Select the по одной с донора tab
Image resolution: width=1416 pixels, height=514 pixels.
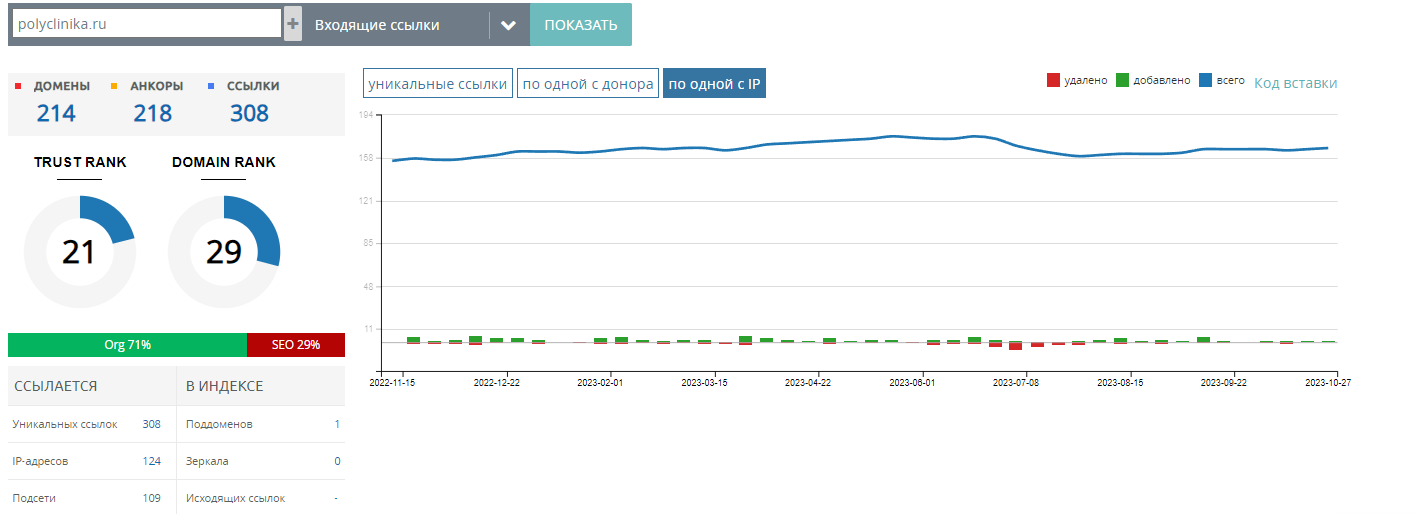click(x=588, y=84)
